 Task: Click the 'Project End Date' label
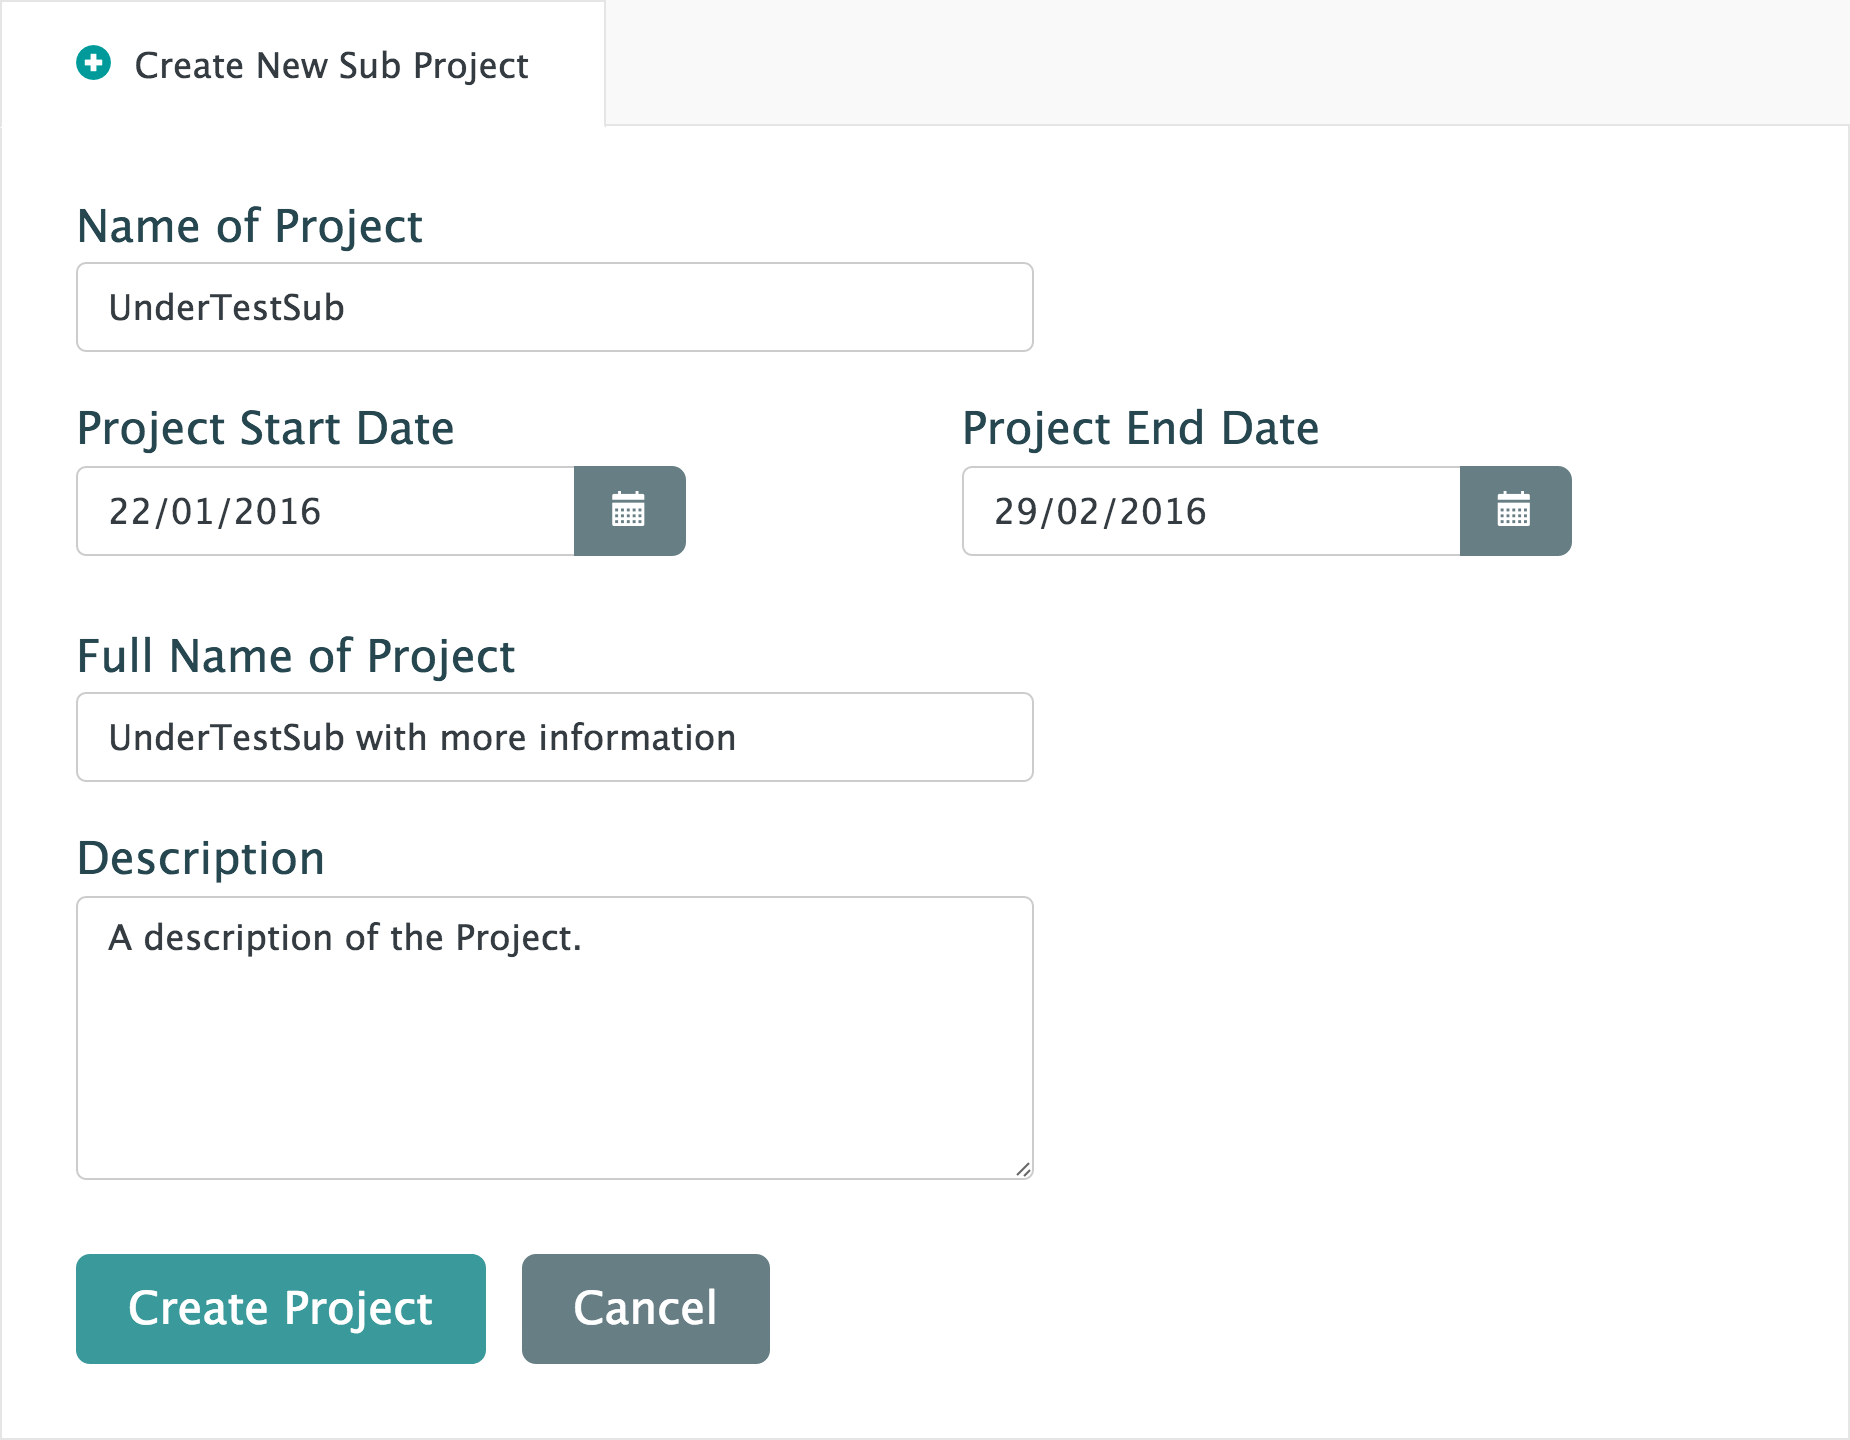1140,429
